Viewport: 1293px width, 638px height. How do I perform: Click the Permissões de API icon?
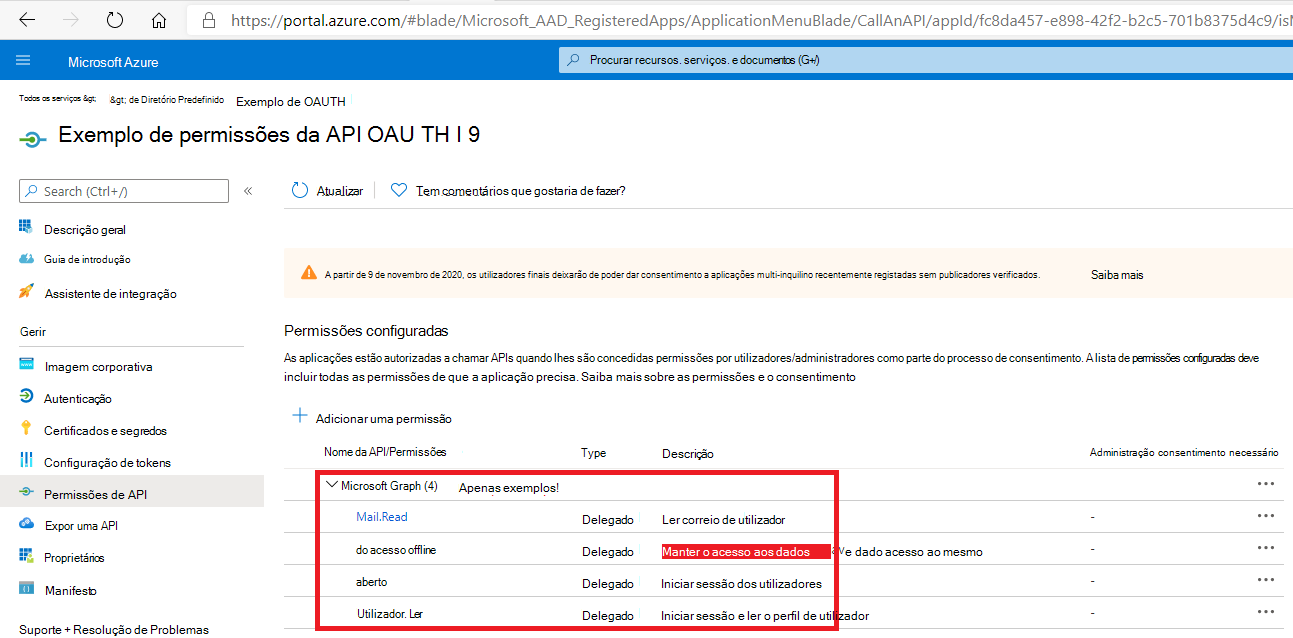[x=26, y=493]
